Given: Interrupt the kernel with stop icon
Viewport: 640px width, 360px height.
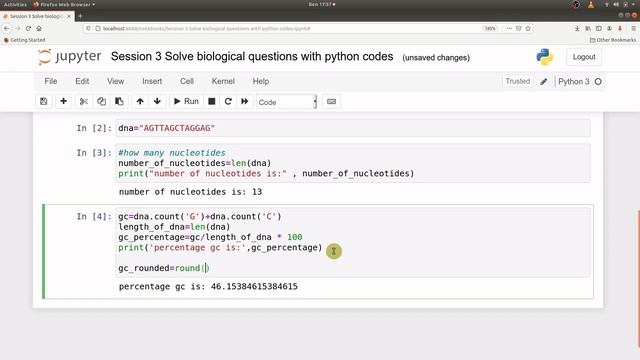Looking at the screenshot, I should click(211, 102).
